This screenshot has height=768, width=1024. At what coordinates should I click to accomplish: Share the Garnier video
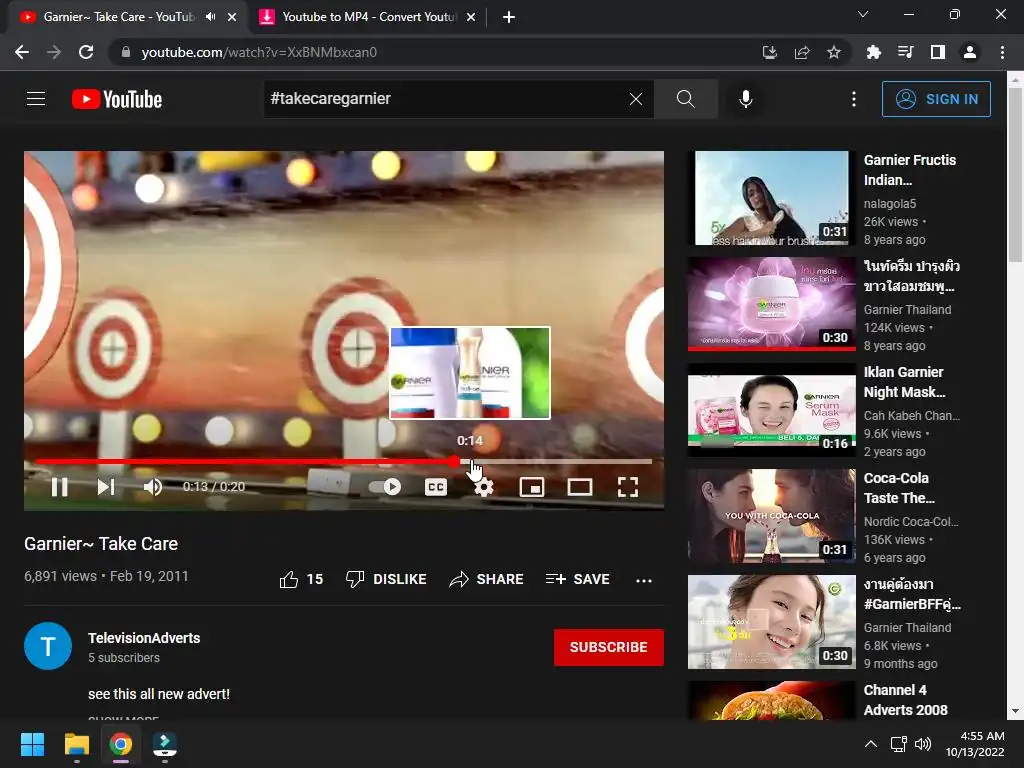tap(487, 579)
